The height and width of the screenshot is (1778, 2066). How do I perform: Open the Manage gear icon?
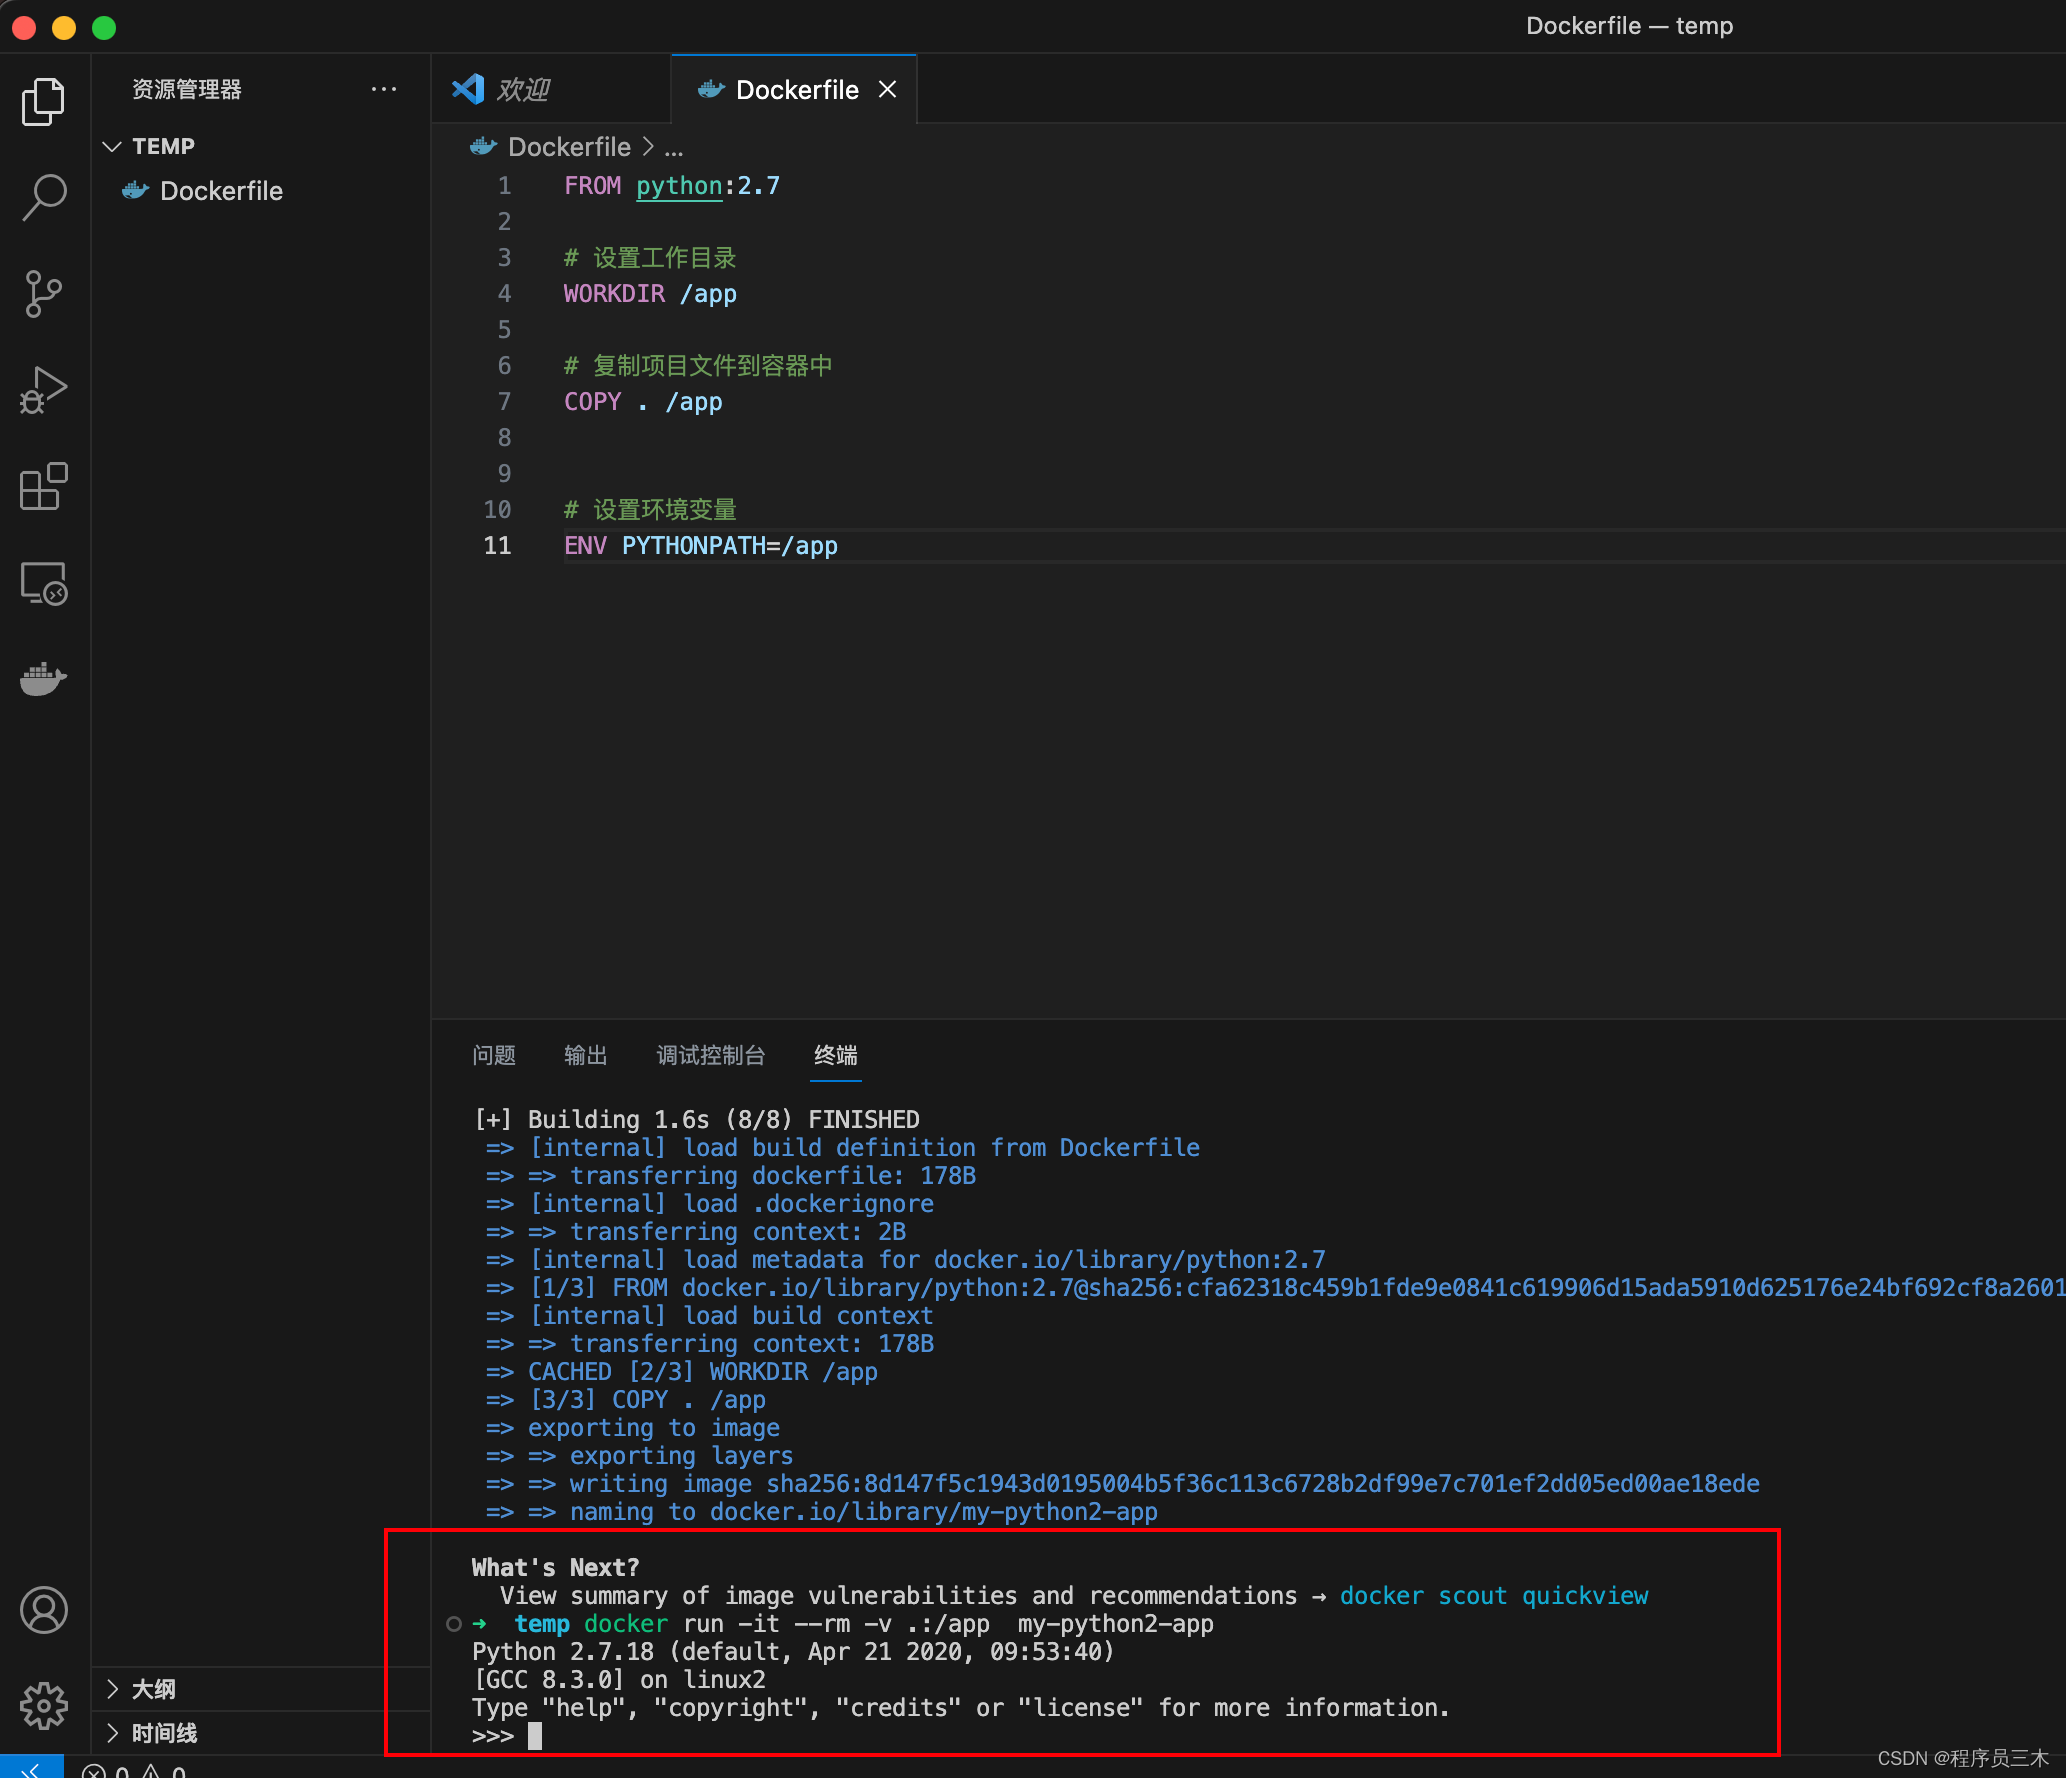[x=43, y=1706]
